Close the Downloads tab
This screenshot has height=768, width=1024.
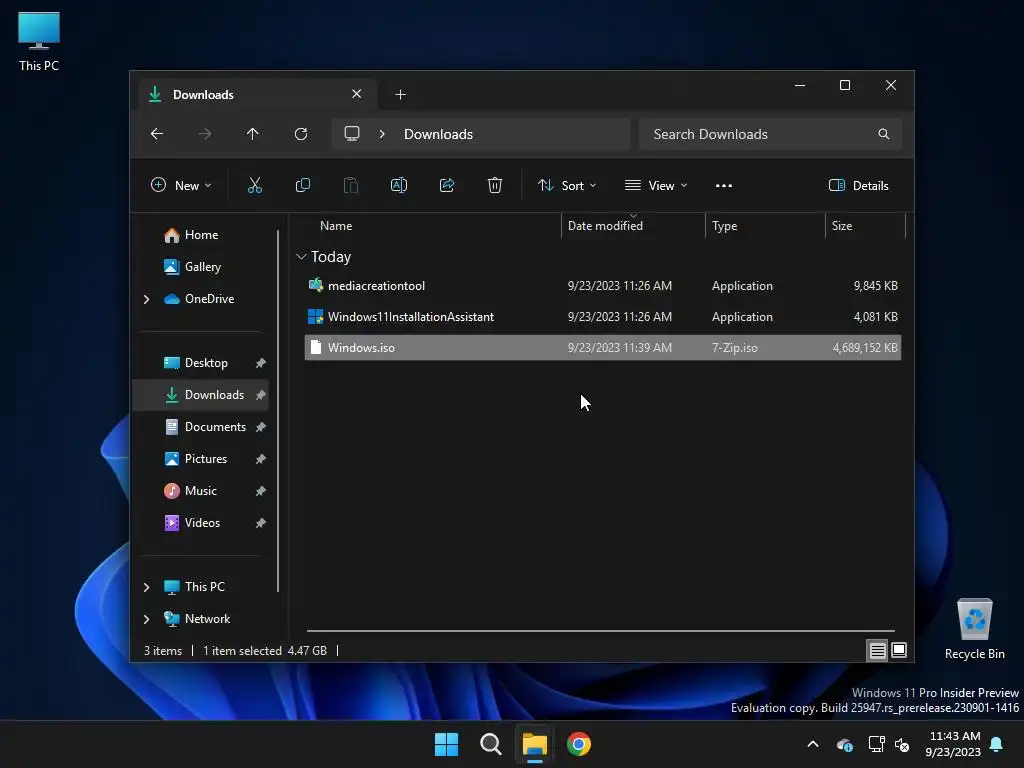coord(357,94)
